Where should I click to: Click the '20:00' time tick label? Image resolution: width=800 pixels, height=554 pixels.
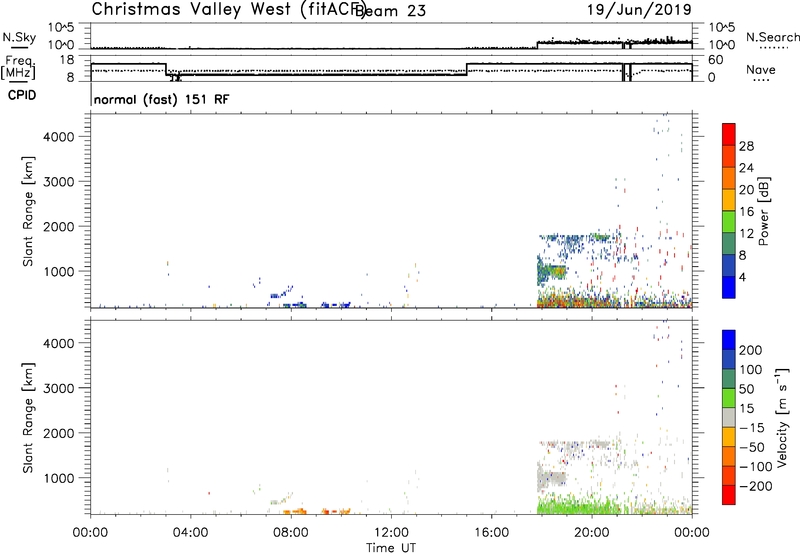point(592,533)
